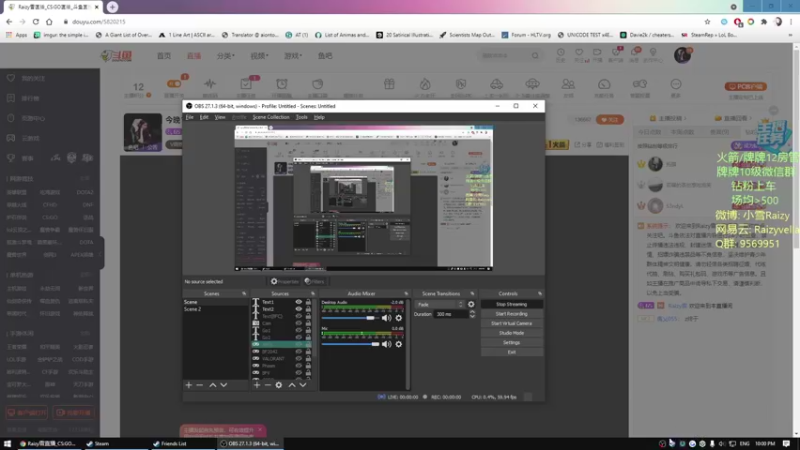Open the OBS View menu

tap(220, 117)
